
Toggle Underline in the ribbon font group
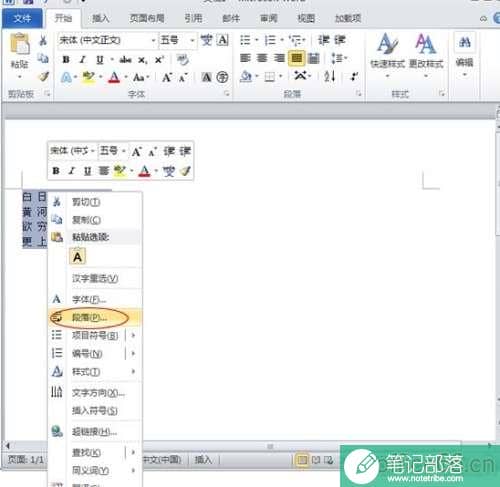(99, 60)
